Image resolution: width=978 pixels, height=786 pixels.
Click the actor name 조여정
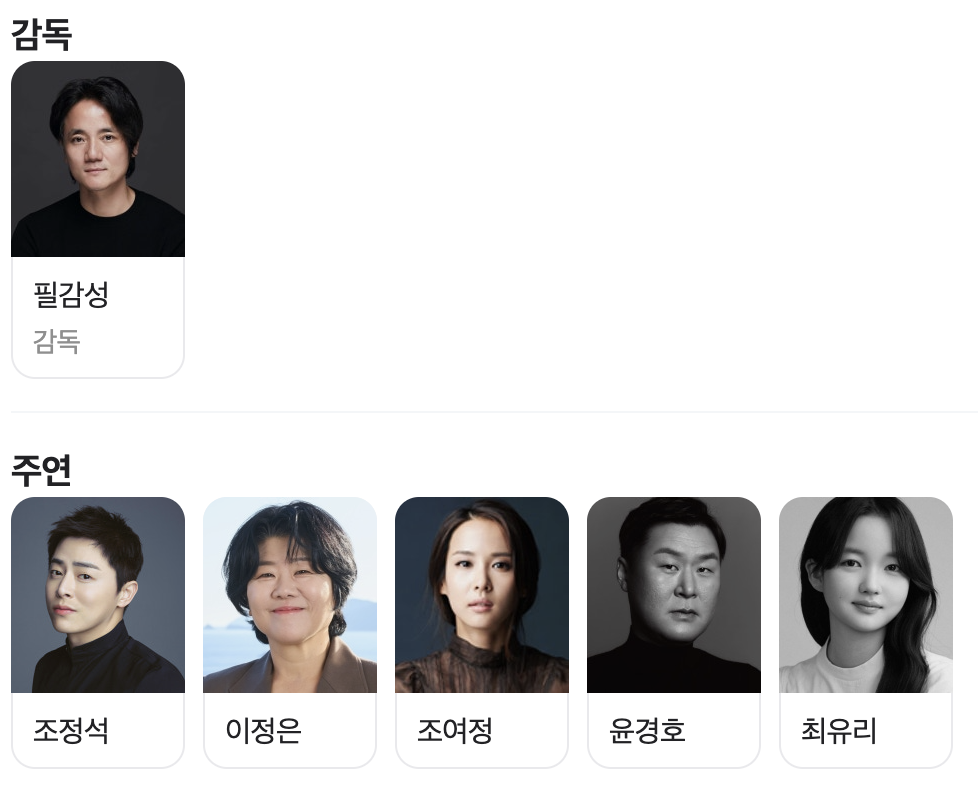(455, 730)
